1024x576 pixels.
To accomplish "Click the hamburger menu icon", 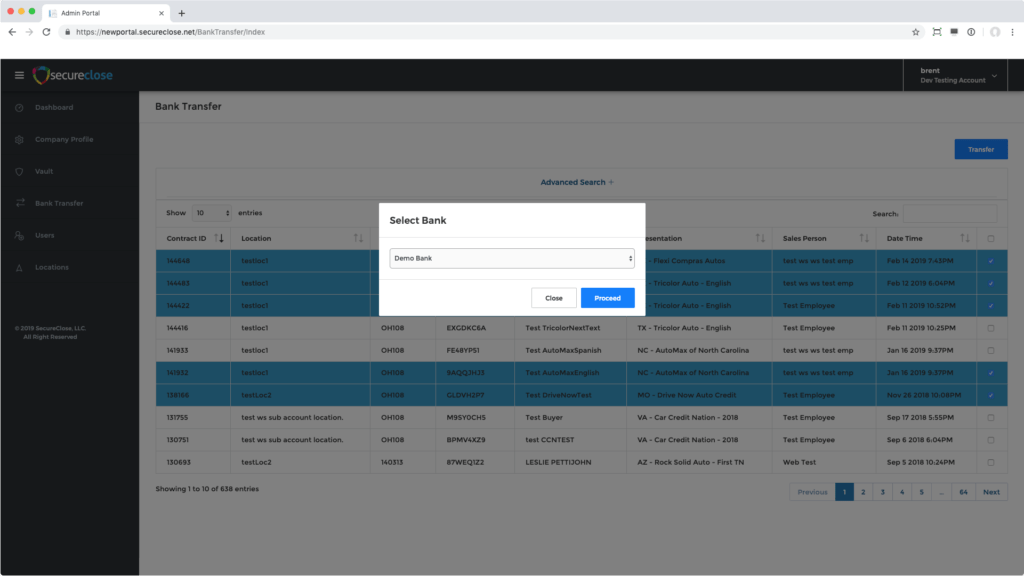I will (x=19, y=76).
